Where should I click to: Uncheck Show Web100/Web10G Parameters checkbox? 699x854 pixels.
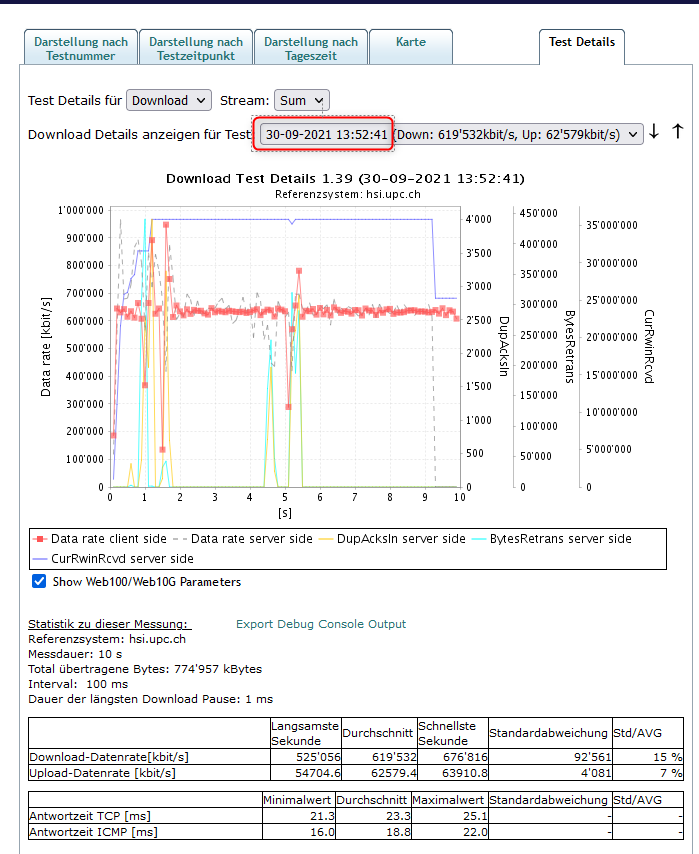39,582
